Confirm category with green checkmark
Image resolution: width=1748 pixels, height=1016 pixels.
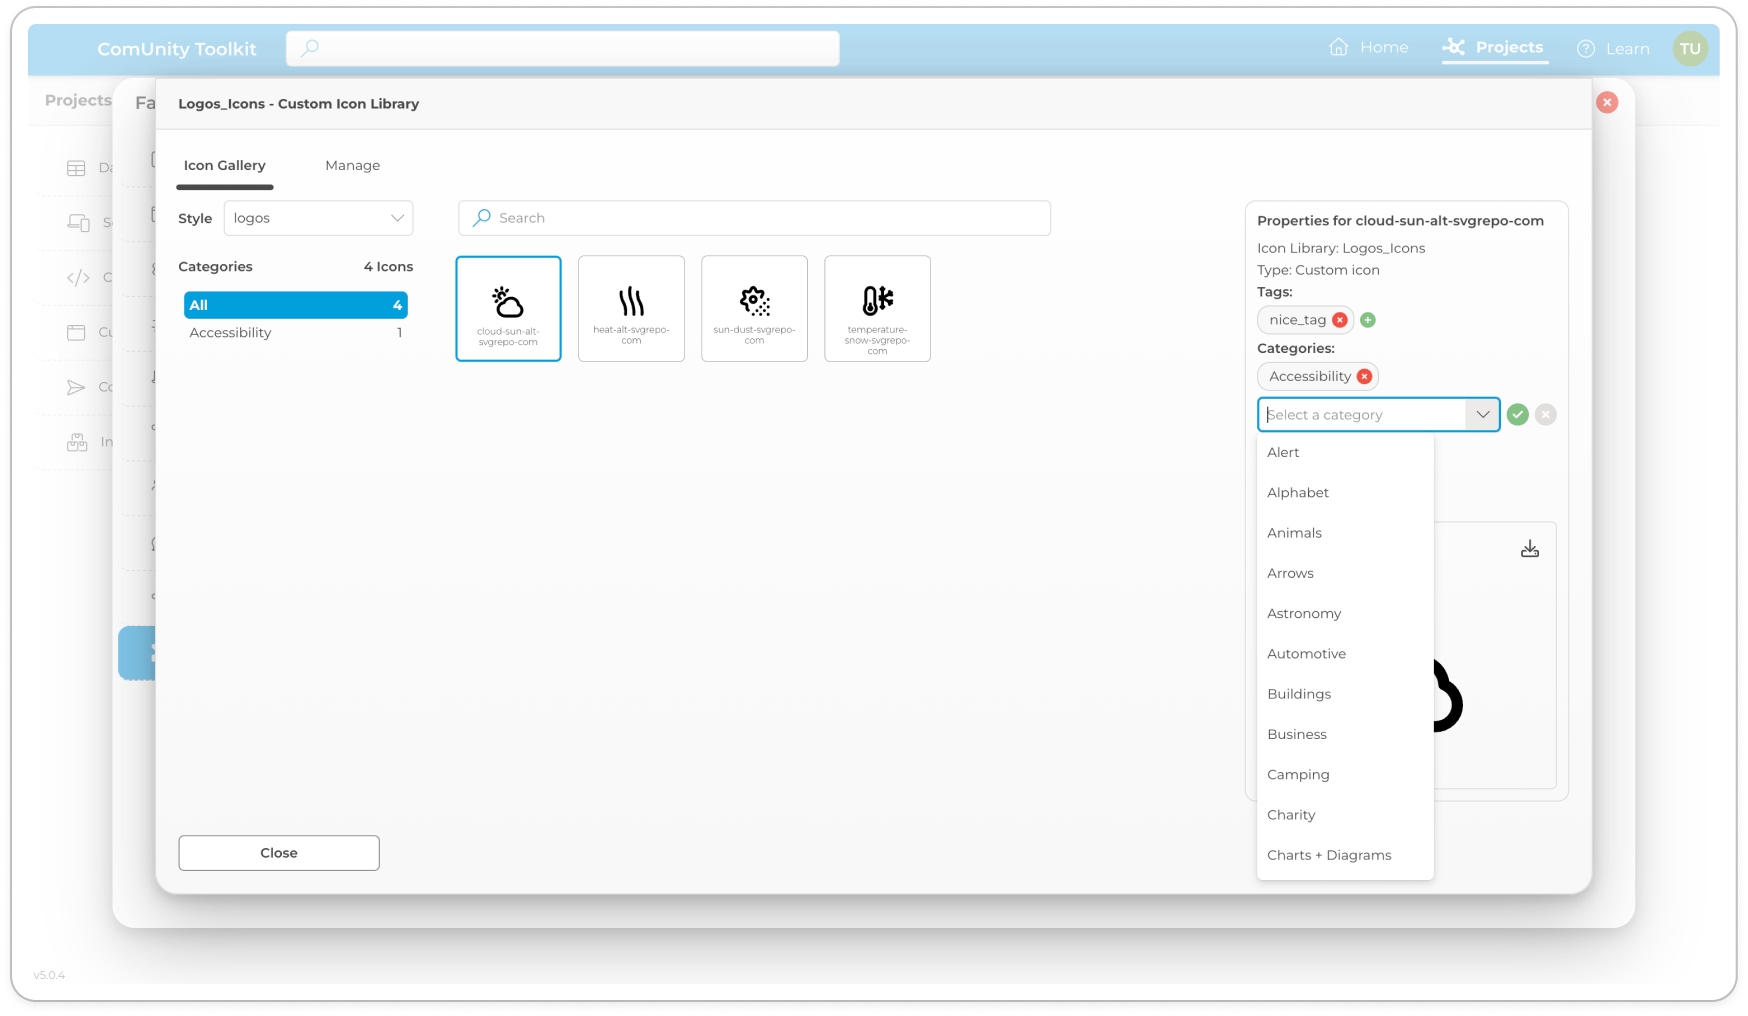(1517, 415)
